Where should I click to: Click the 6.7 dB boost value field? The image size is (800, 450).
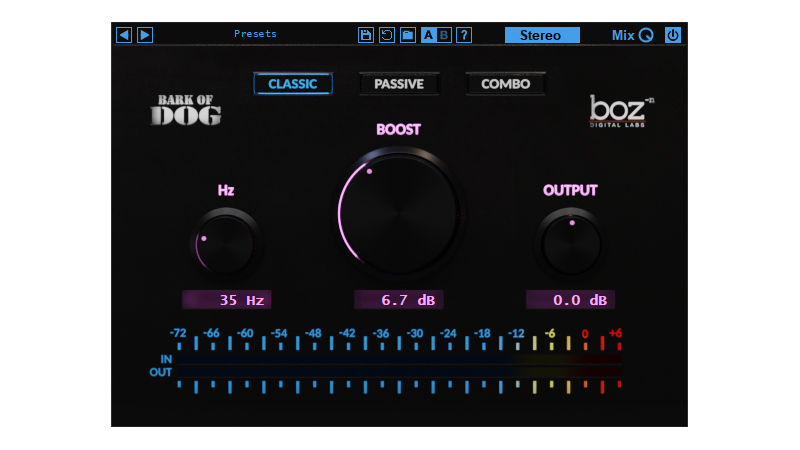coord(398,300)
